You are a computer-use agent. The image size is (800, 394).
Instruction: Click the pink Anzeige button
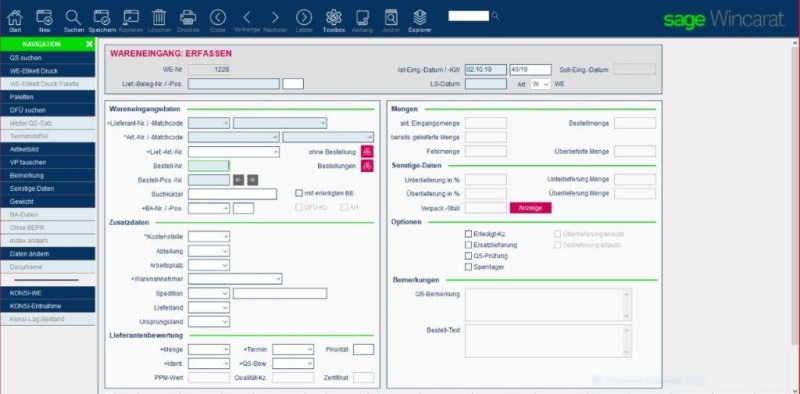531,208
